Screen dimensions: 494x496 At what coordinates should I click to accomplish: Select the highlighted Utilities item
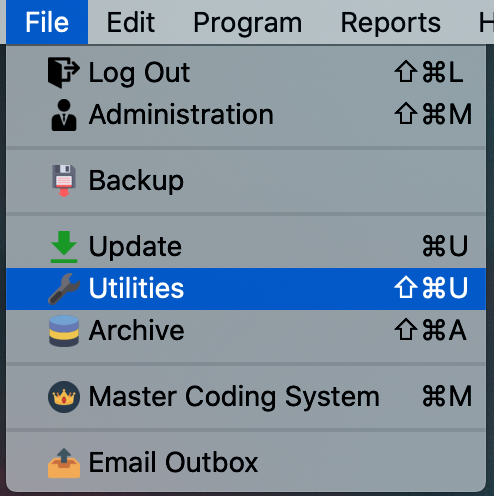[x=246, y=289]
